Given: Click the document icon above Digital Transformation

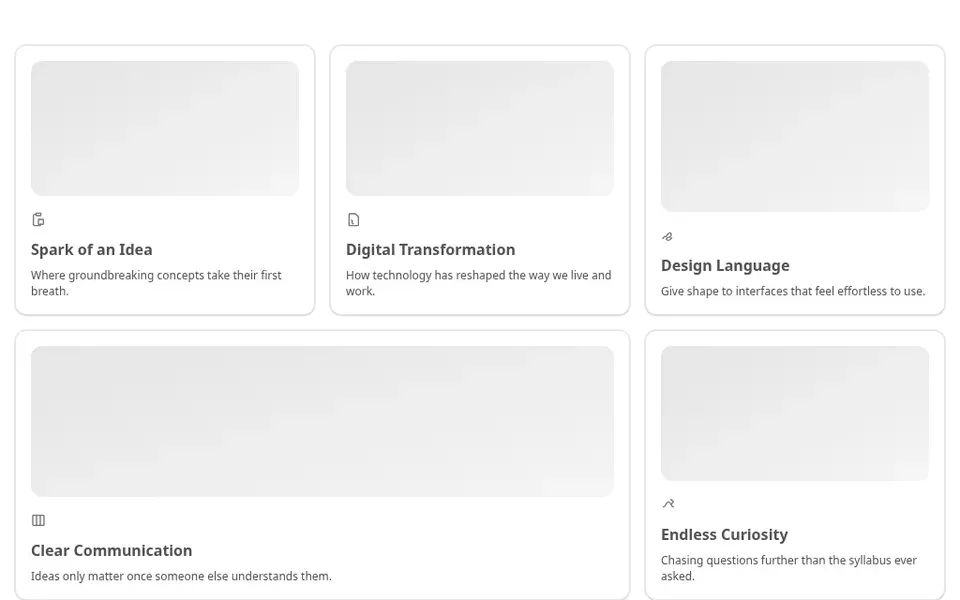Looking at the screenshot, I should [x=353, y=219].
